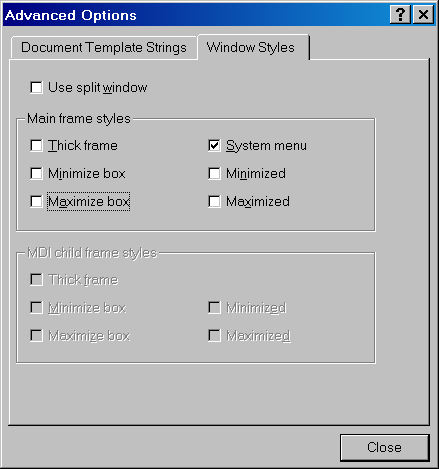Click the grayed MDI child Maximize box checkbox
Viewport: 439px width, 469px height.
36,336
